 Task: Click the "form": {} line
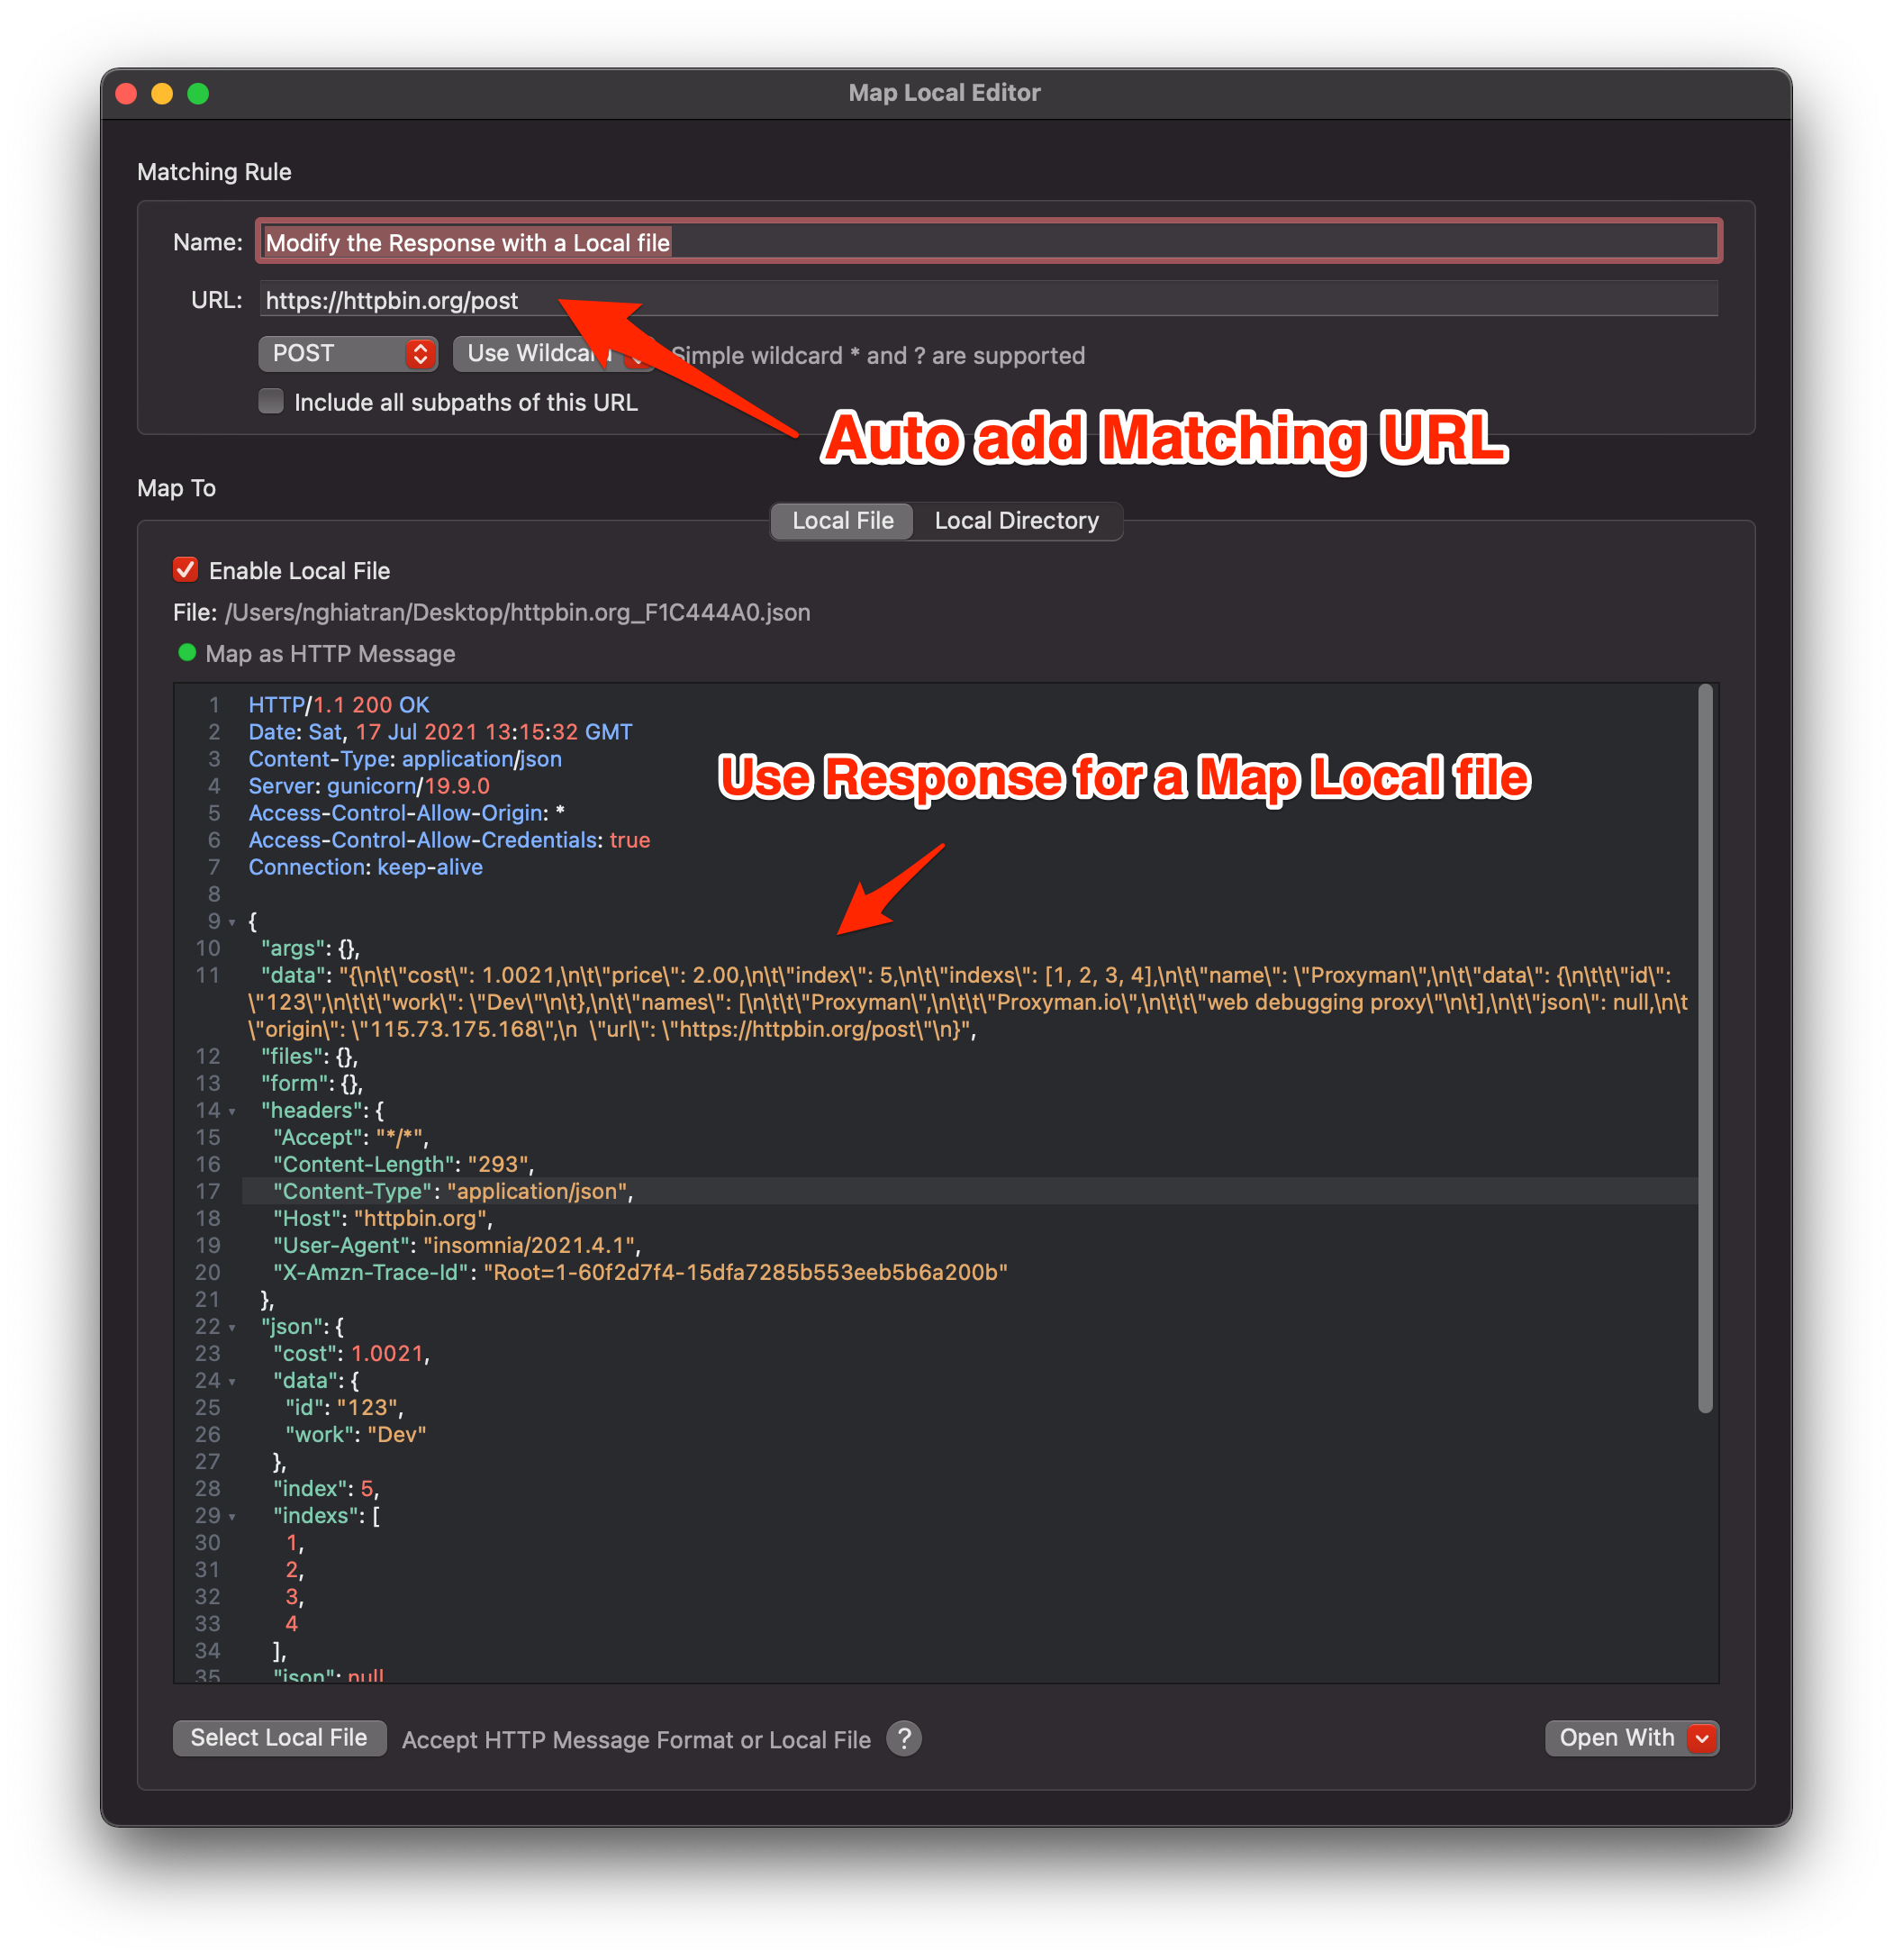(x=312, y=1082)
